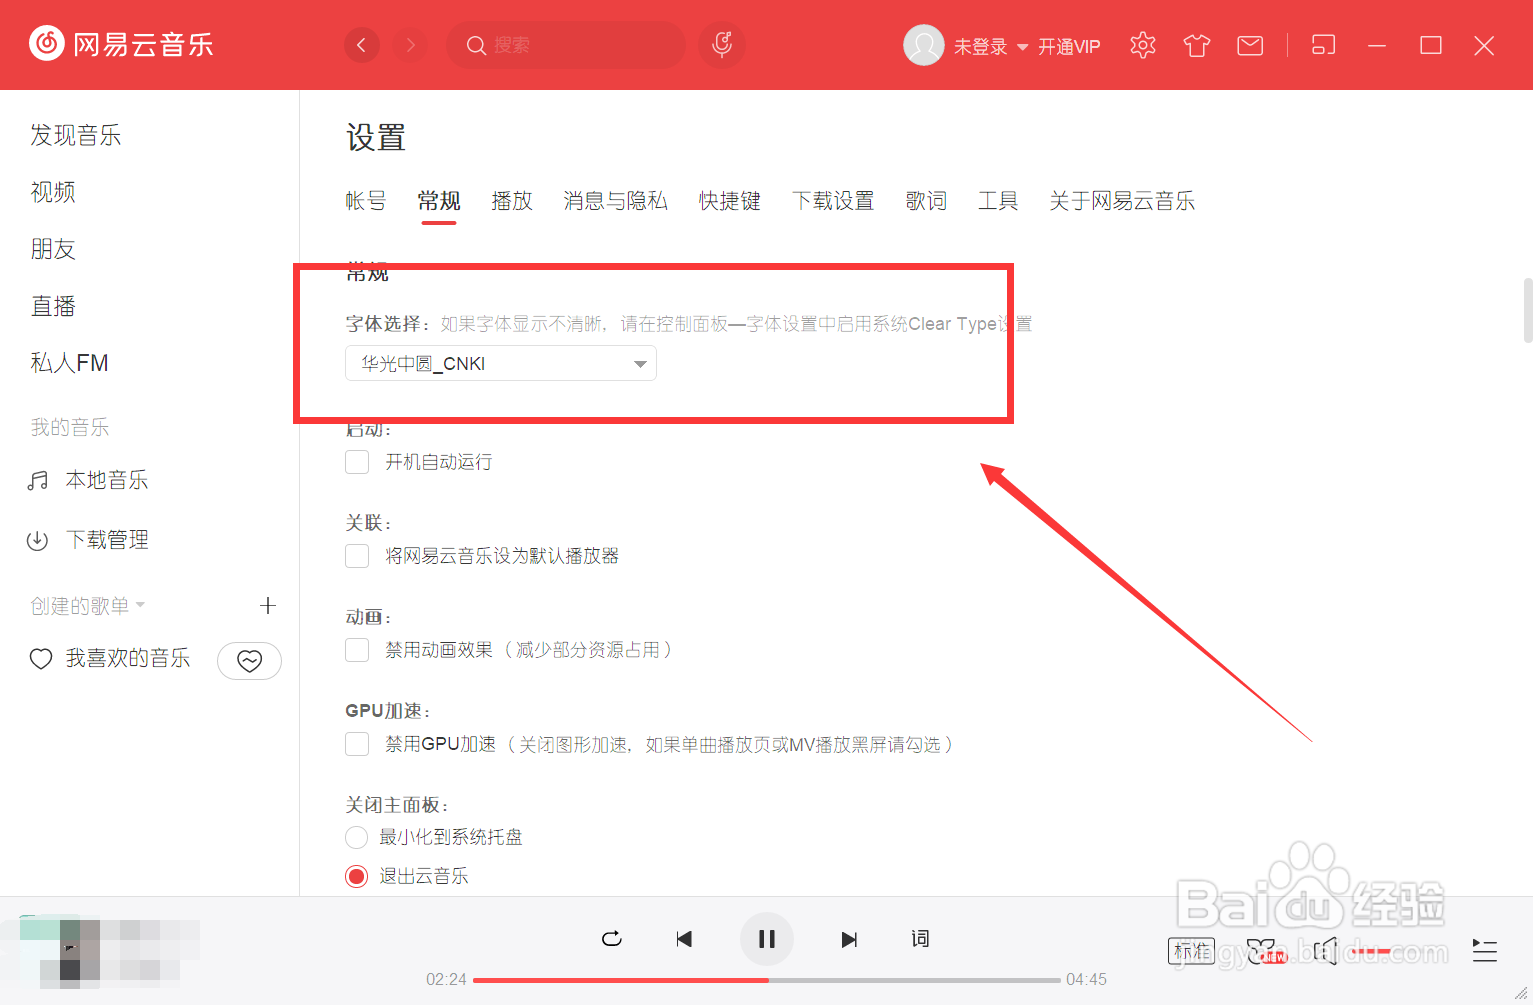Viewport: 1533px width, 1005px height.
Task: Select 最小化到系统托盘 radio option
Action: (x=357, y=837)
